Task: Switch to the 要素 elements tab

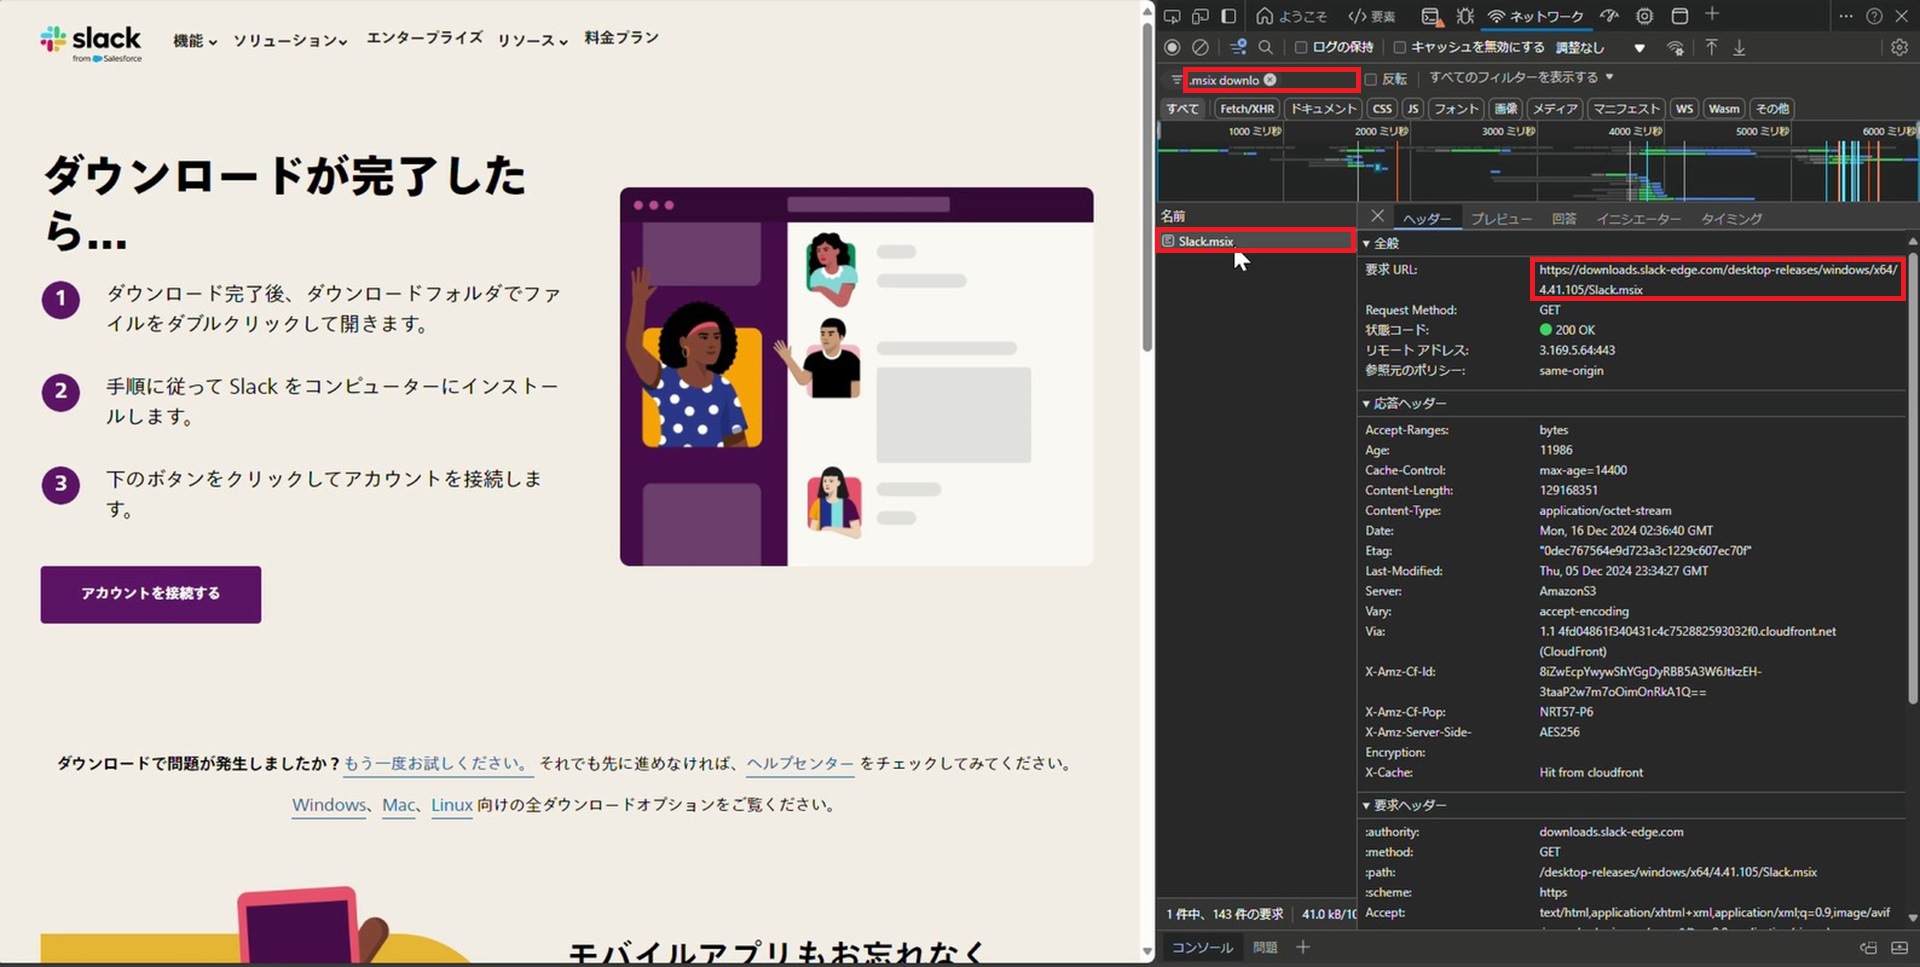Action: (1372, 16)
